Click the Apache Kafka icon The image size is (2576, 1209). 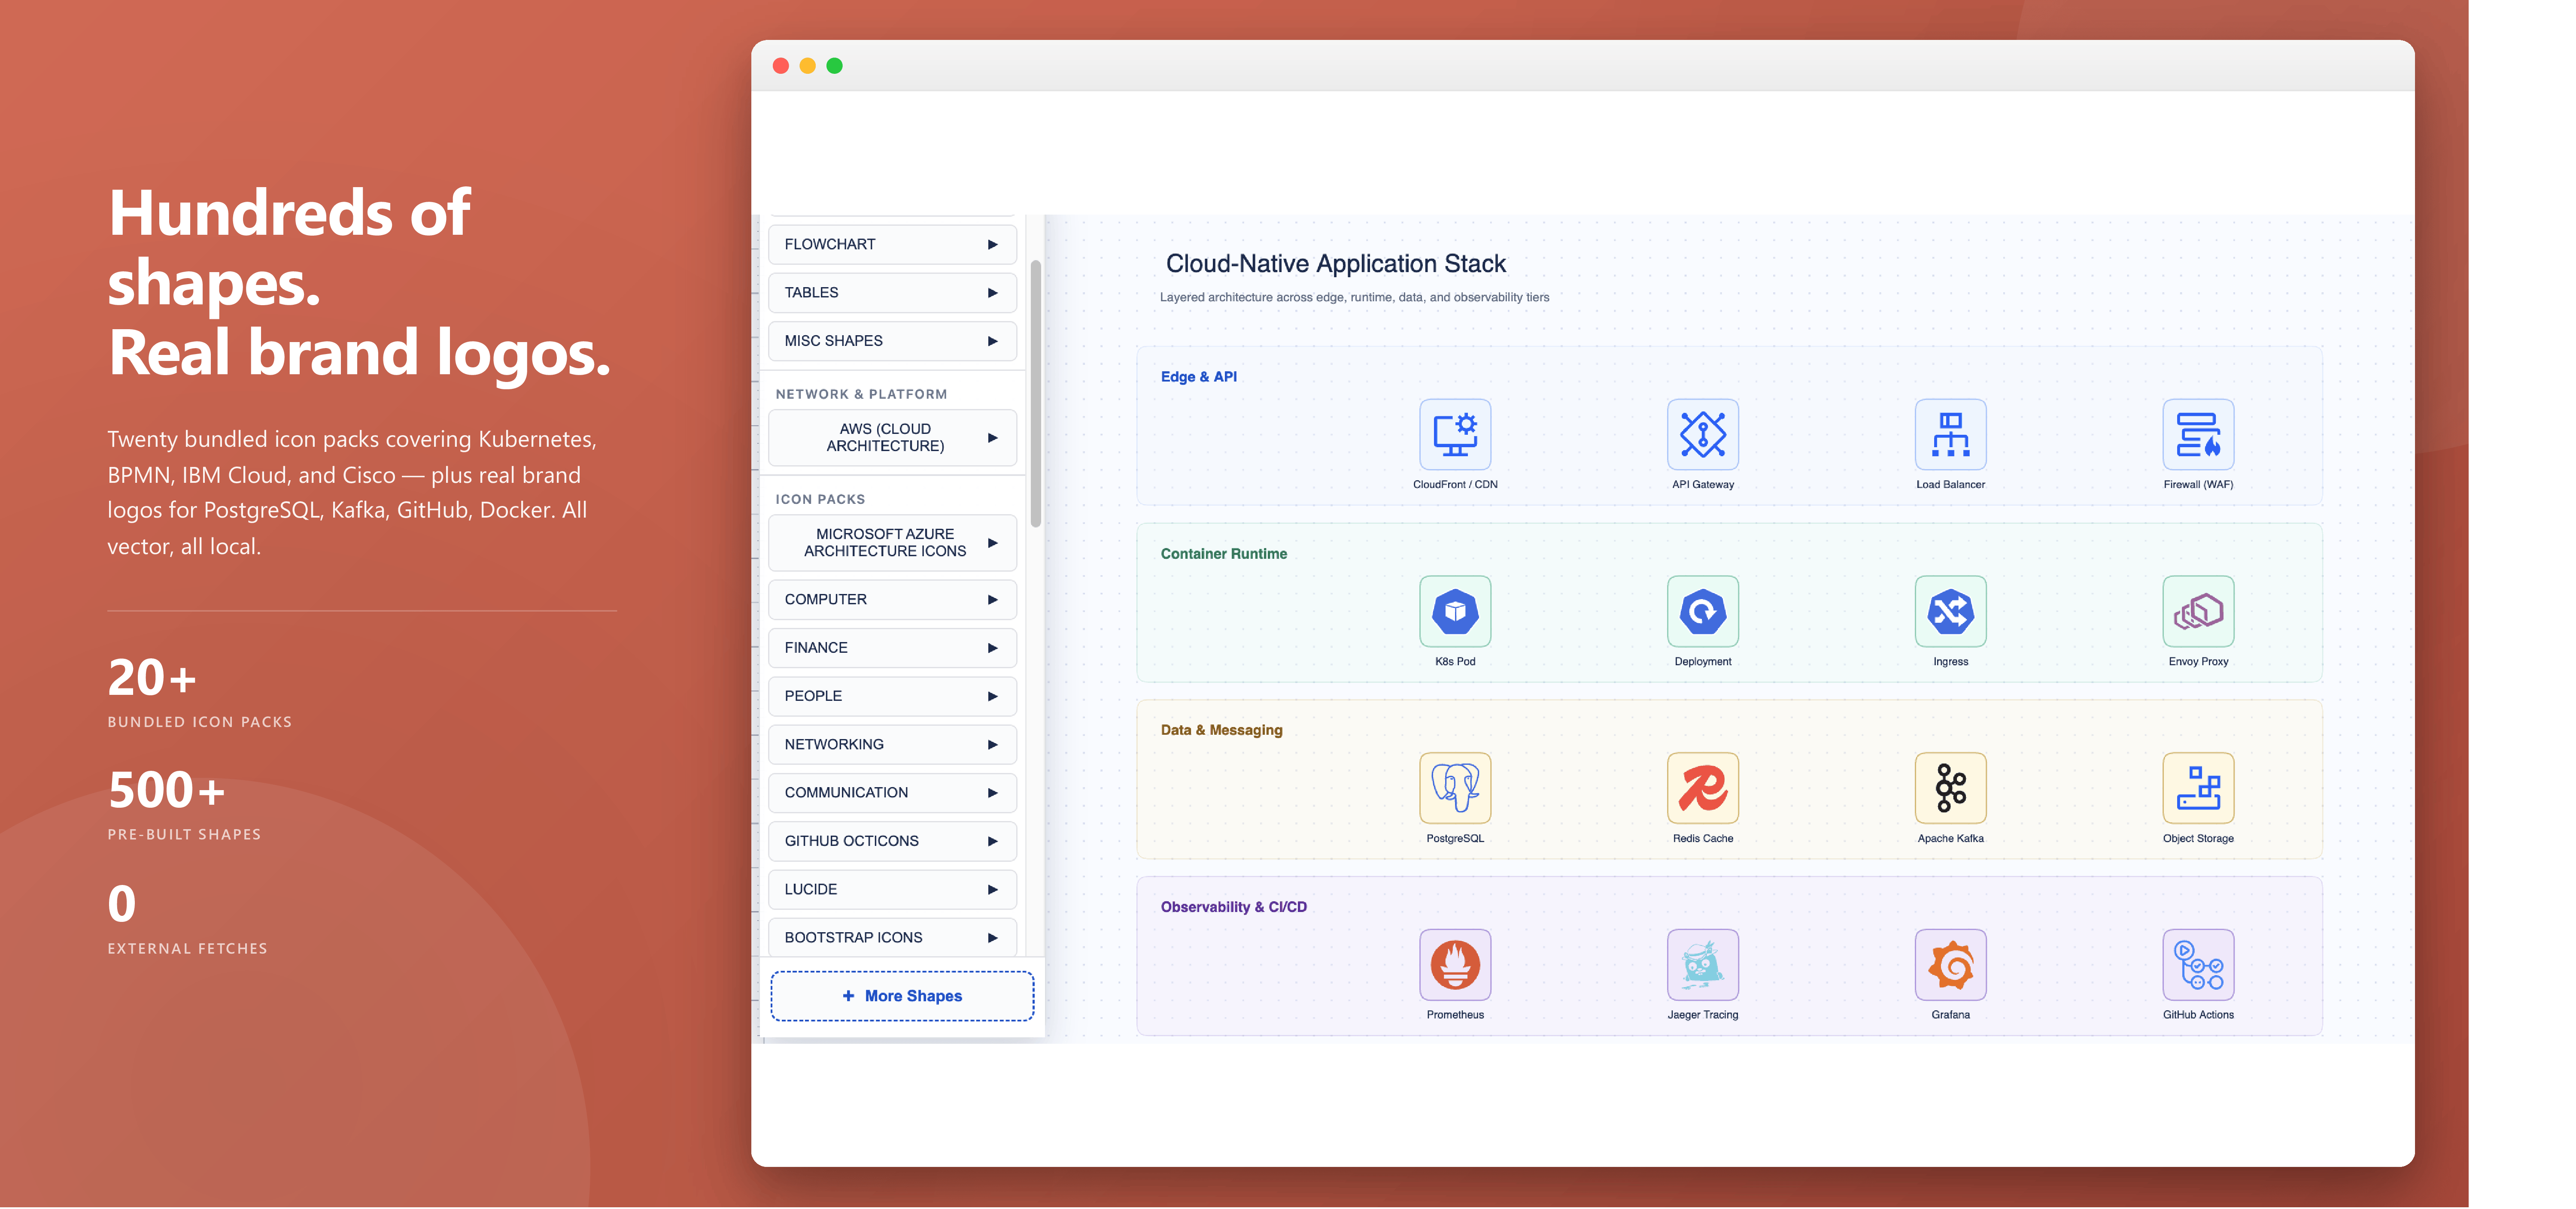coord(1951,788)
